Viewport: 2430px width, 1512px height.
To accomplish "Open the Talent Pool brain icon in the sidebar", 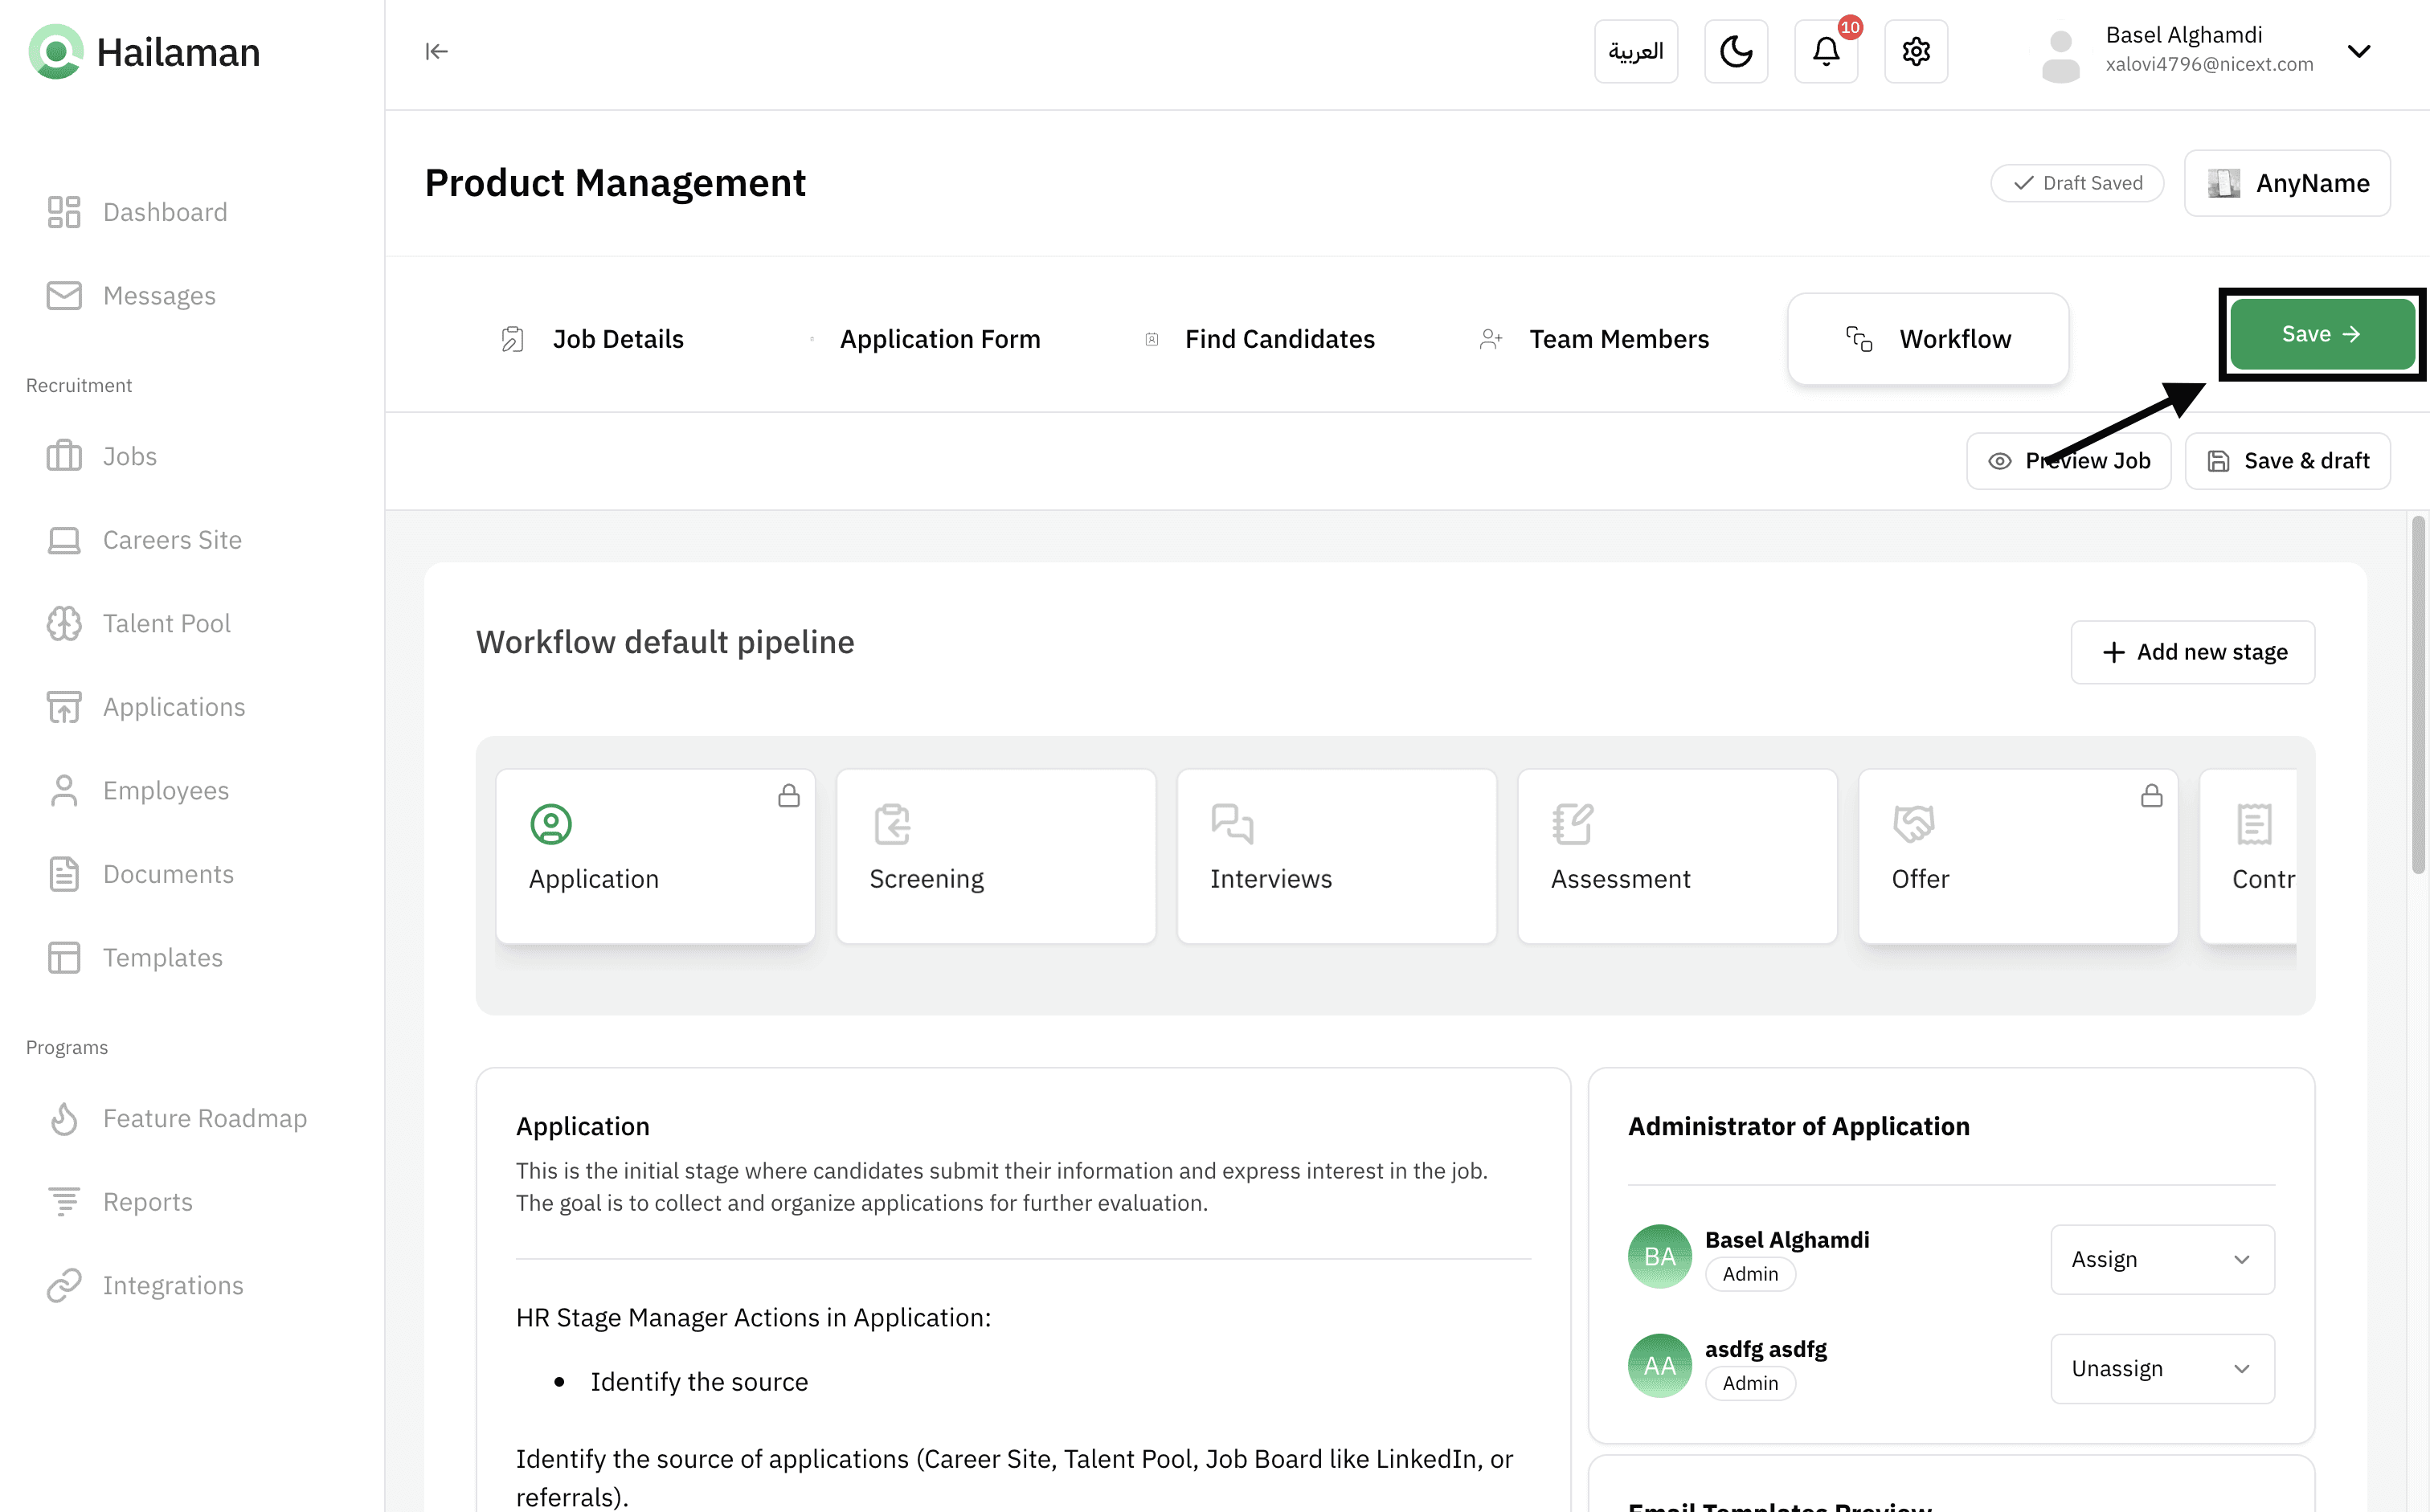I will (x=64, y=623).
